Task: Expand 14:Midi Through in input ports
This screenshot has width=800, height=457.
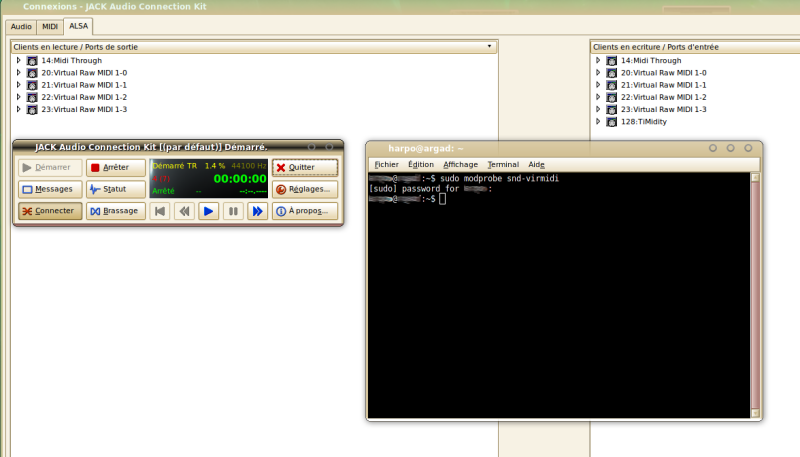Action: point(598,60)
